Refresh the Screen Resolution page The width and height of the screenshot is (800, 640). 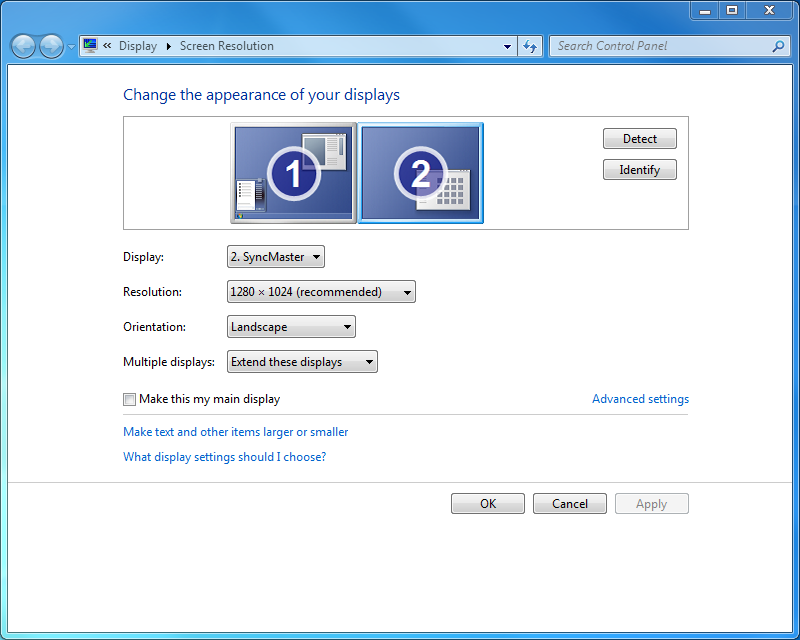[530, 46]
